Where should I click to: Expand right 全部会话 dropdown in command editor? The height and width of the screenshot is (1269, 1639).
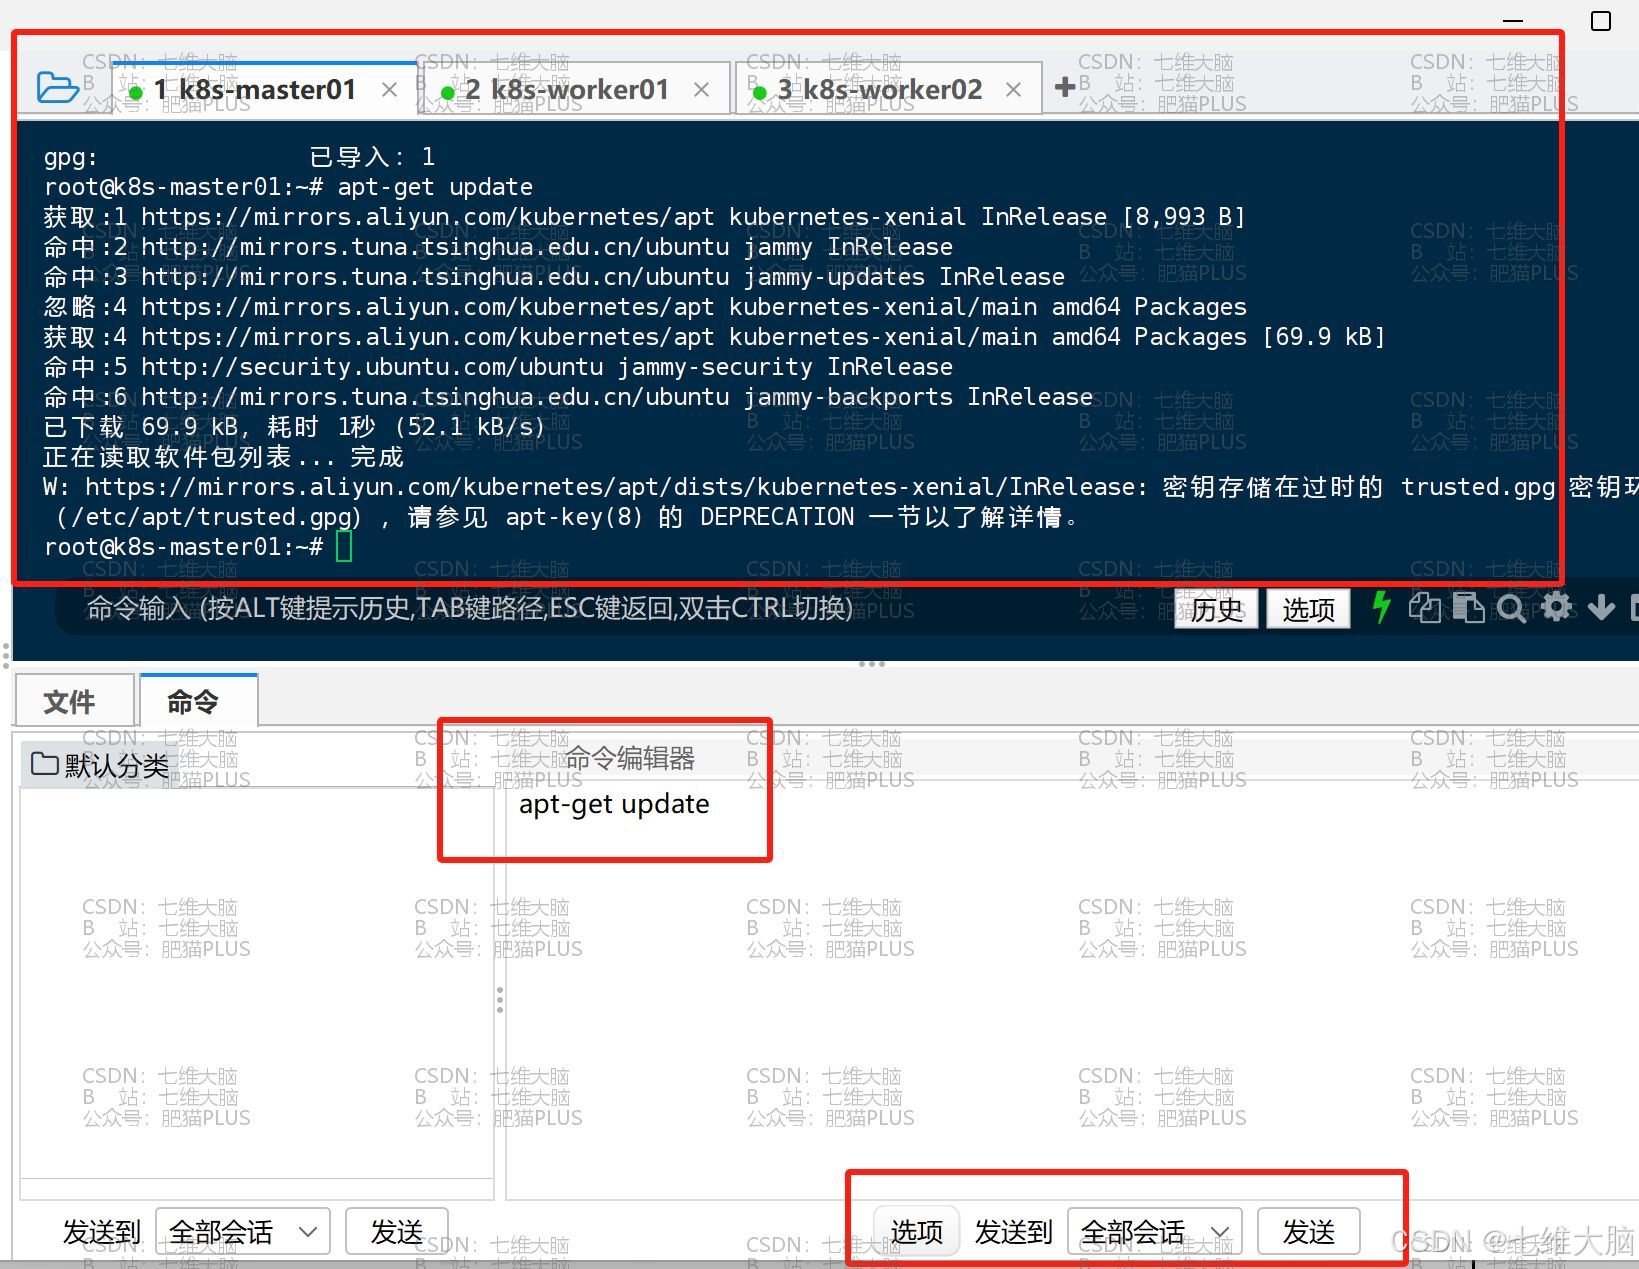(x=1155, y=1232)
